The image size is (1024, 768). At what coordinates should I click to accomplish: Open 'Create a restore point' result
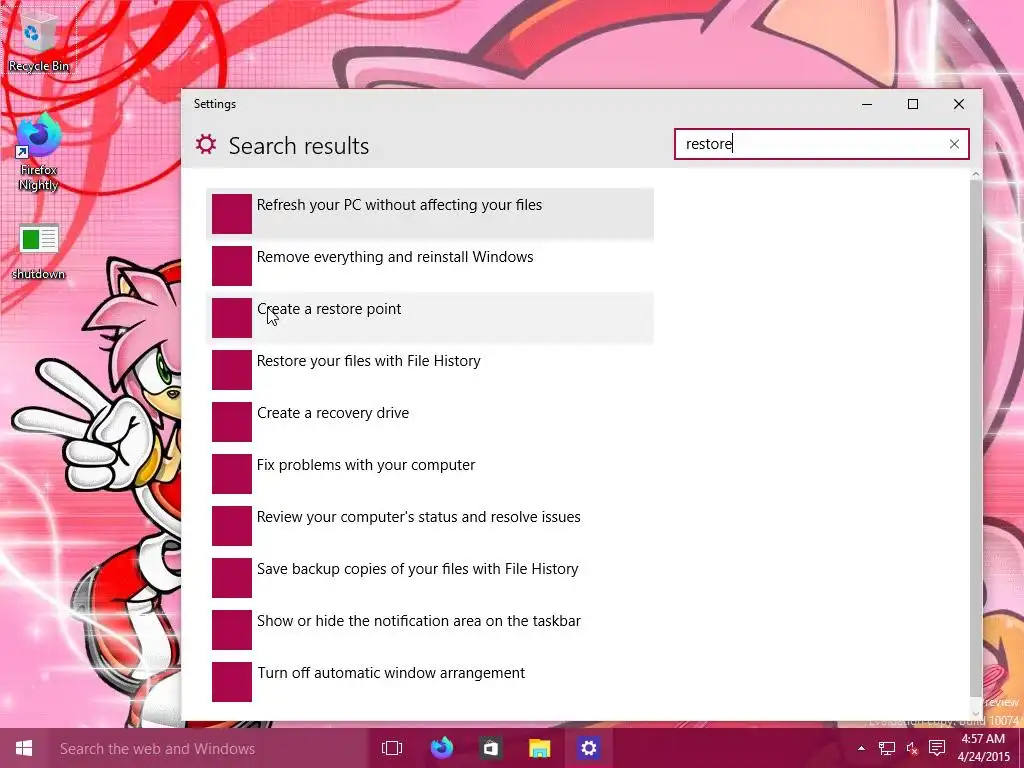pyautogui.click(x=430, y=318)
